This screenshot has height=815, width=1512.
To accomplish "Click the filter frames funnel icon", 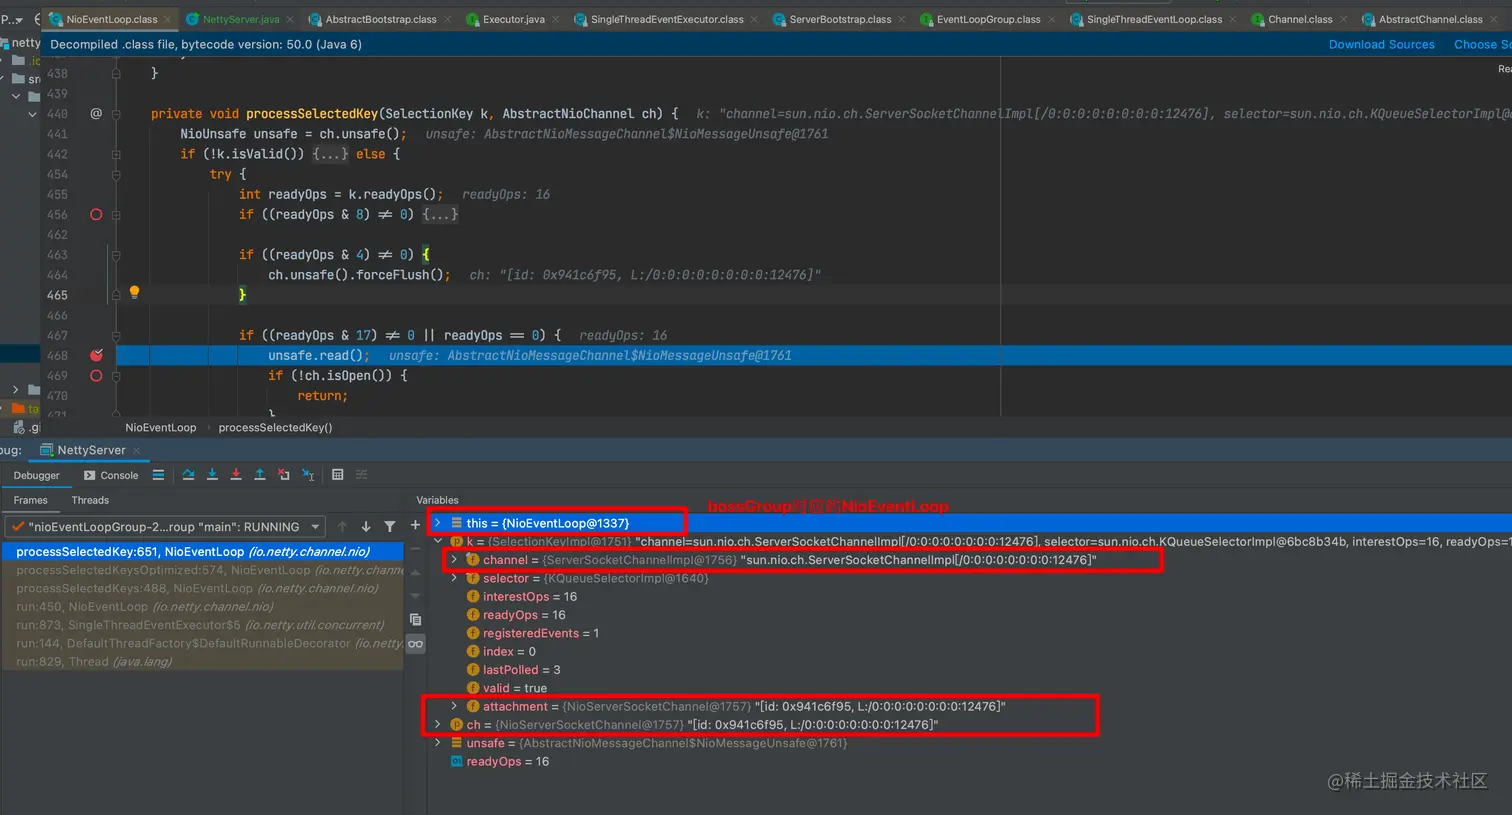I will tap(390, 526).
